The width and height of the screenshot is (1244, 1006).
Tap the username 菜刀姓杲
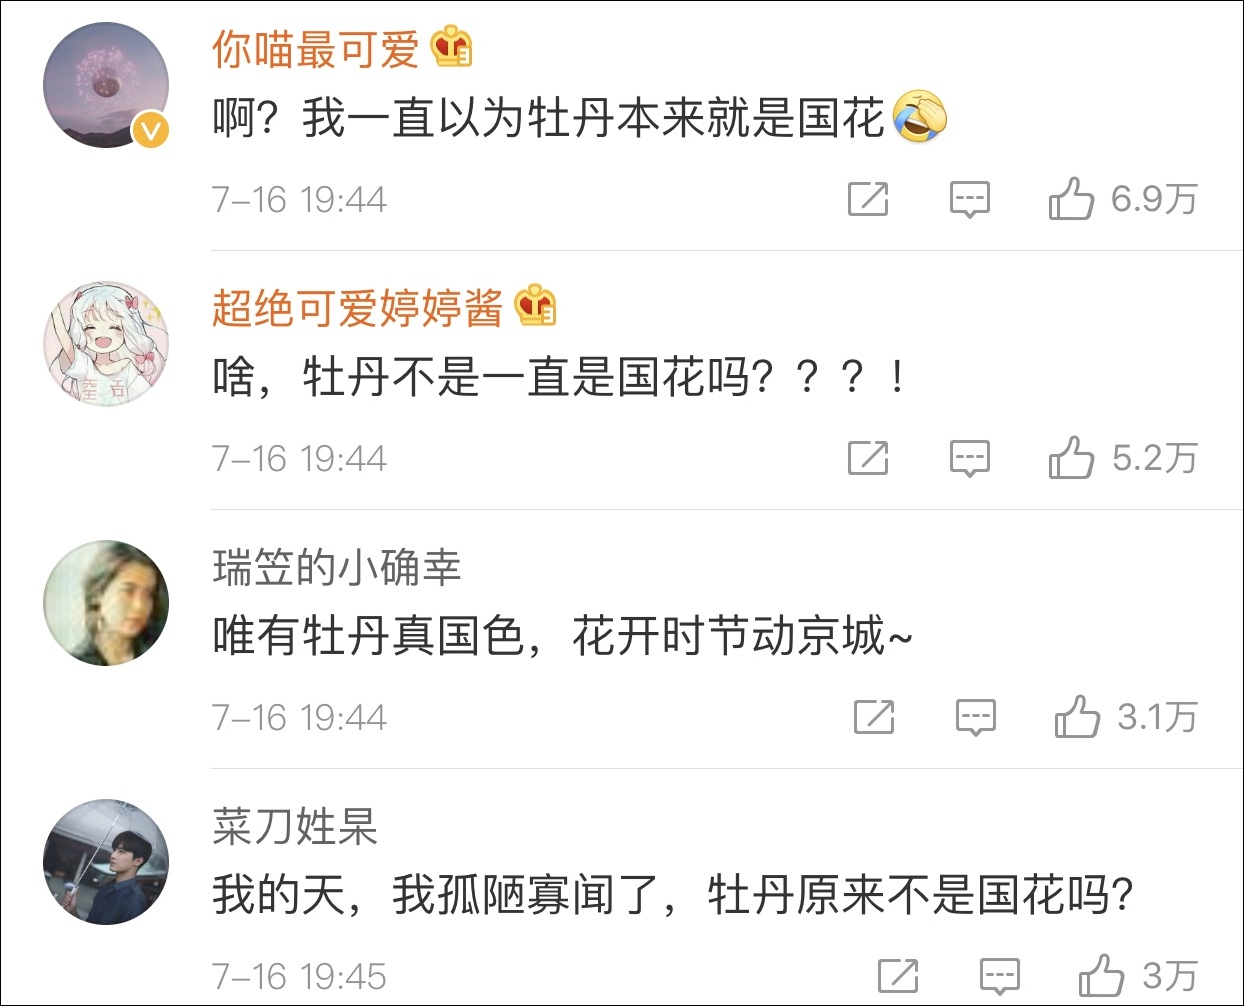click(x=294, y=826)
